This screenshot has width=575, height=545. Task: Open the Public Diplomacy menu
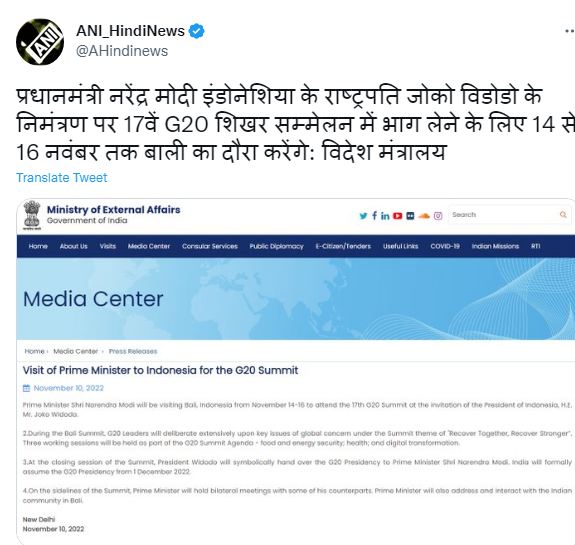pyautogui.click(x=276, y=246)
